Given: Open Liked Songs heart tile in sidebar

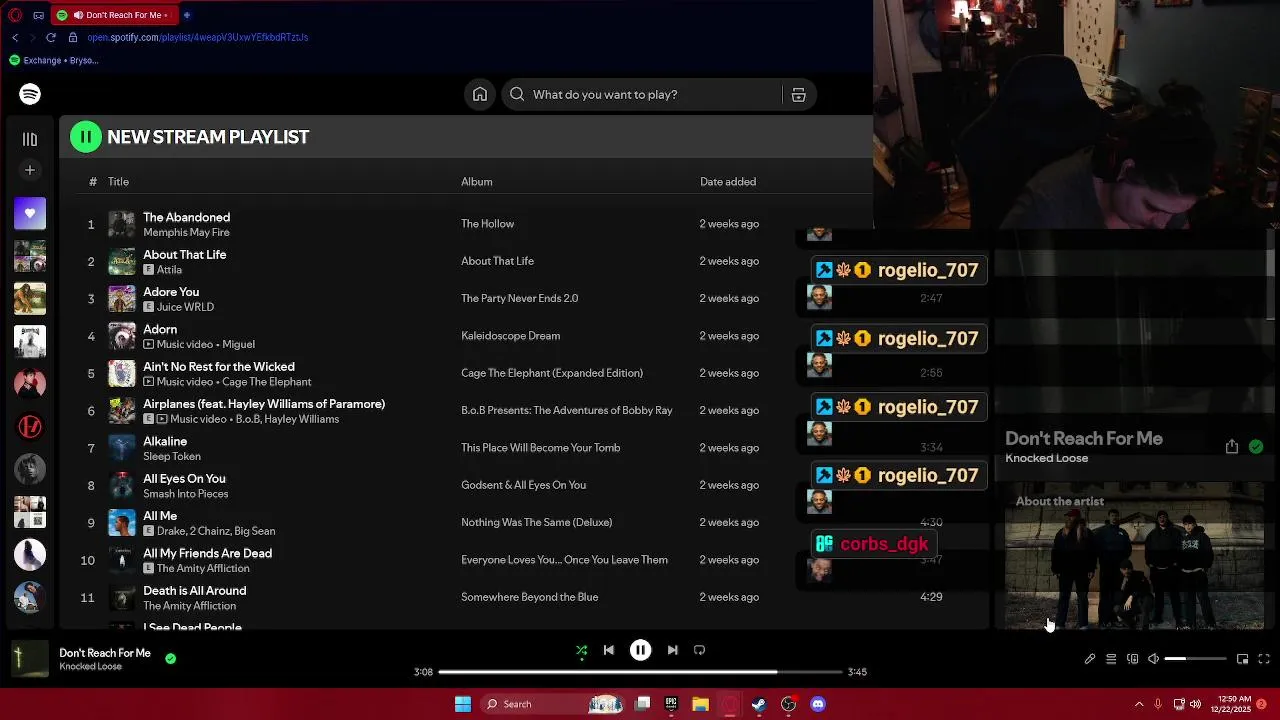Looking at the screenshot, I should [x=30, y=213].
